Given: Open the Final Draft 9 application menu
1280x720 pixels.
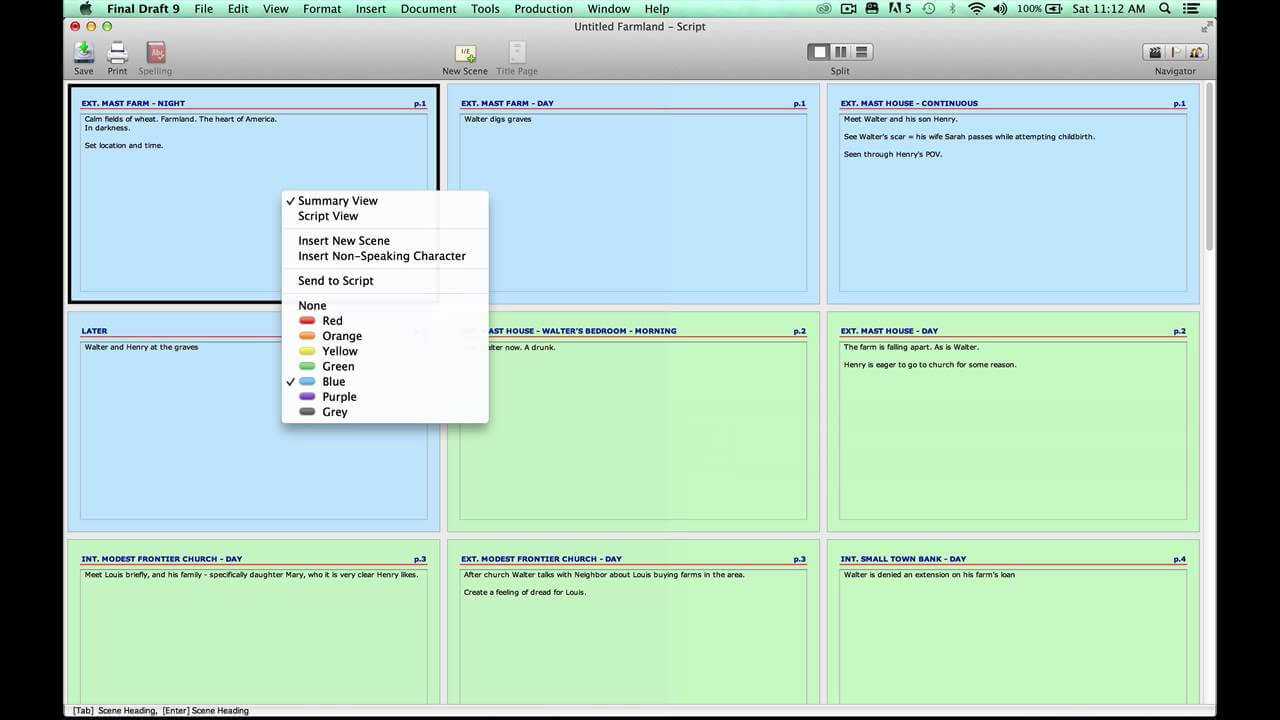Looking at the screenshot, I should [143, 9].
